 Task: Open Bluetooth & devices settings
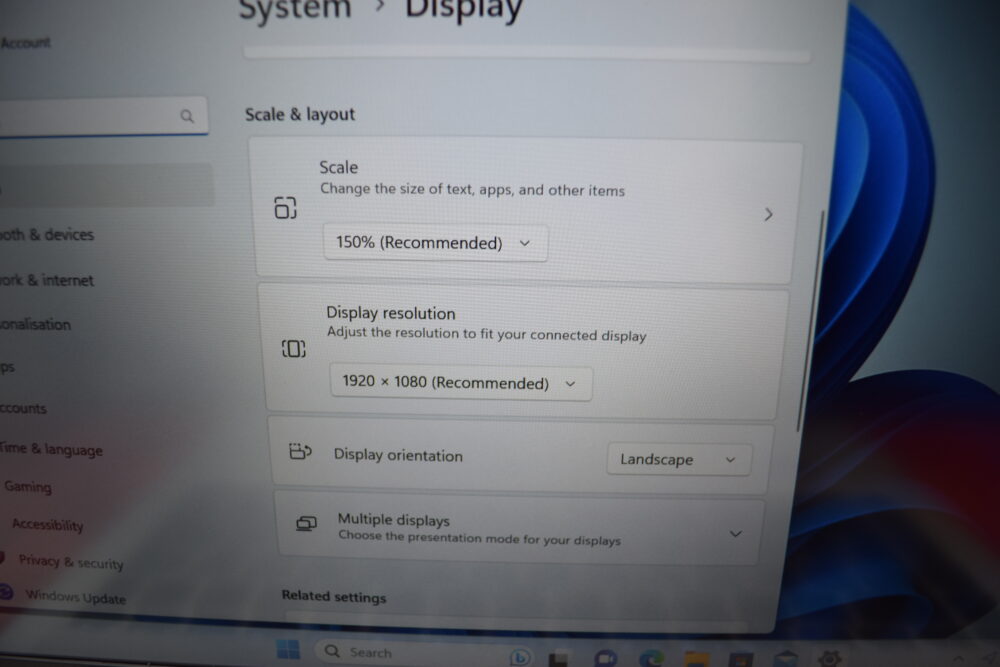pyautogui.click(x=47, y=235)
